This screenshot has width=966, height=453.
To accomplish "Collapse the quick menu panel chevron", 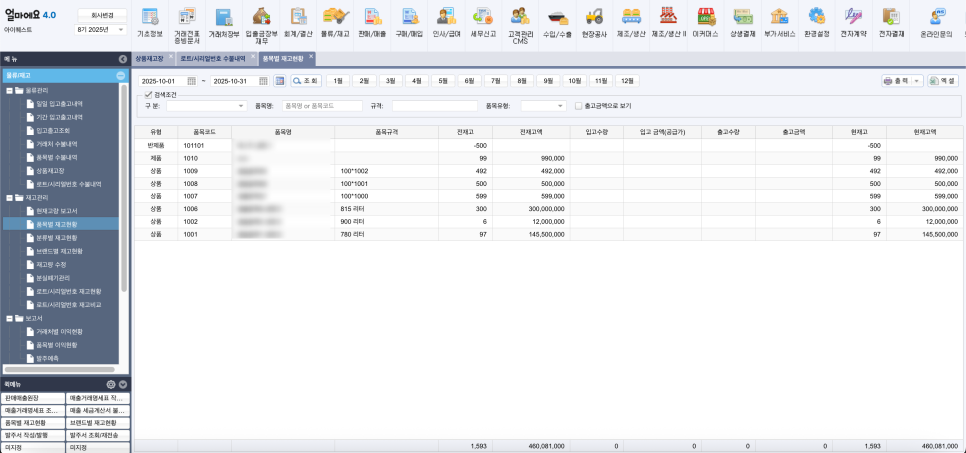I will (x=123, y=384).
